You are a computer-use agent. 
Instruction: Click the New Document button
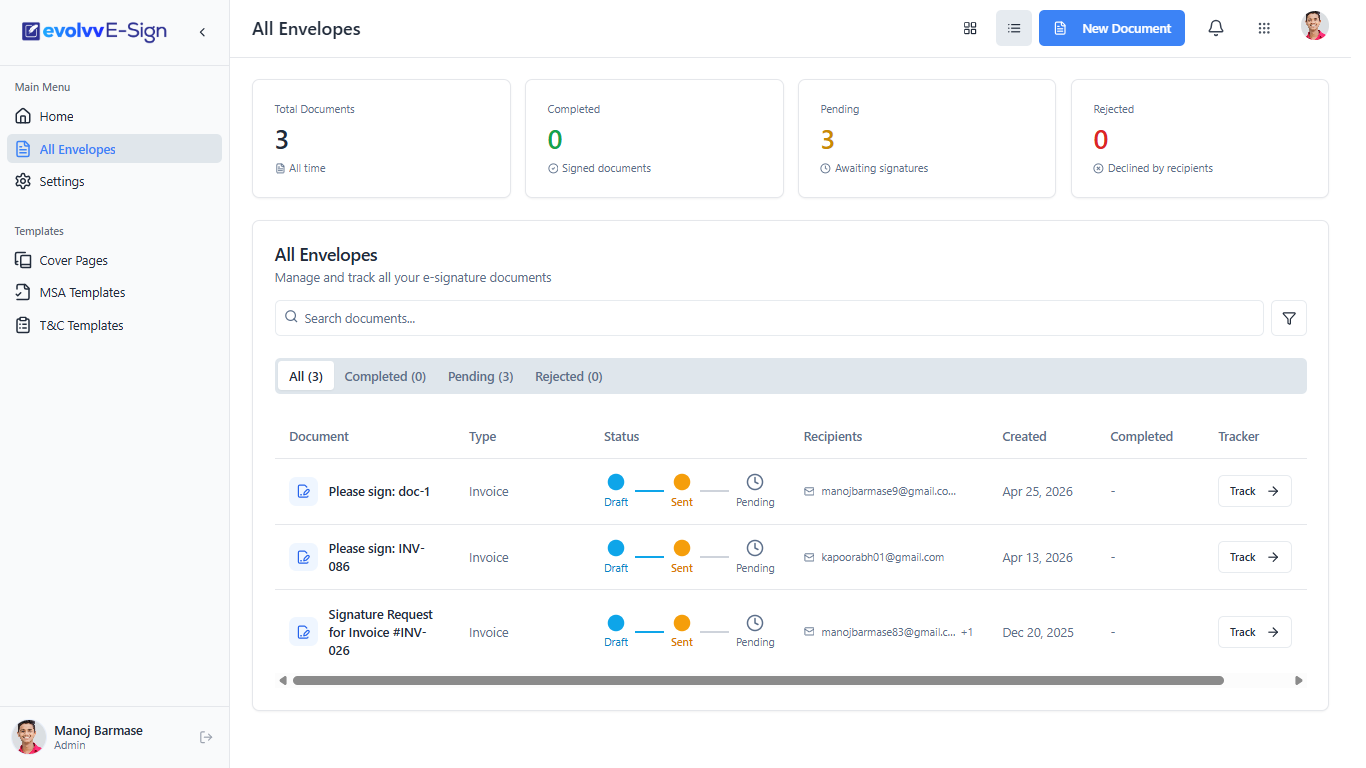[x=1112, y=28]
